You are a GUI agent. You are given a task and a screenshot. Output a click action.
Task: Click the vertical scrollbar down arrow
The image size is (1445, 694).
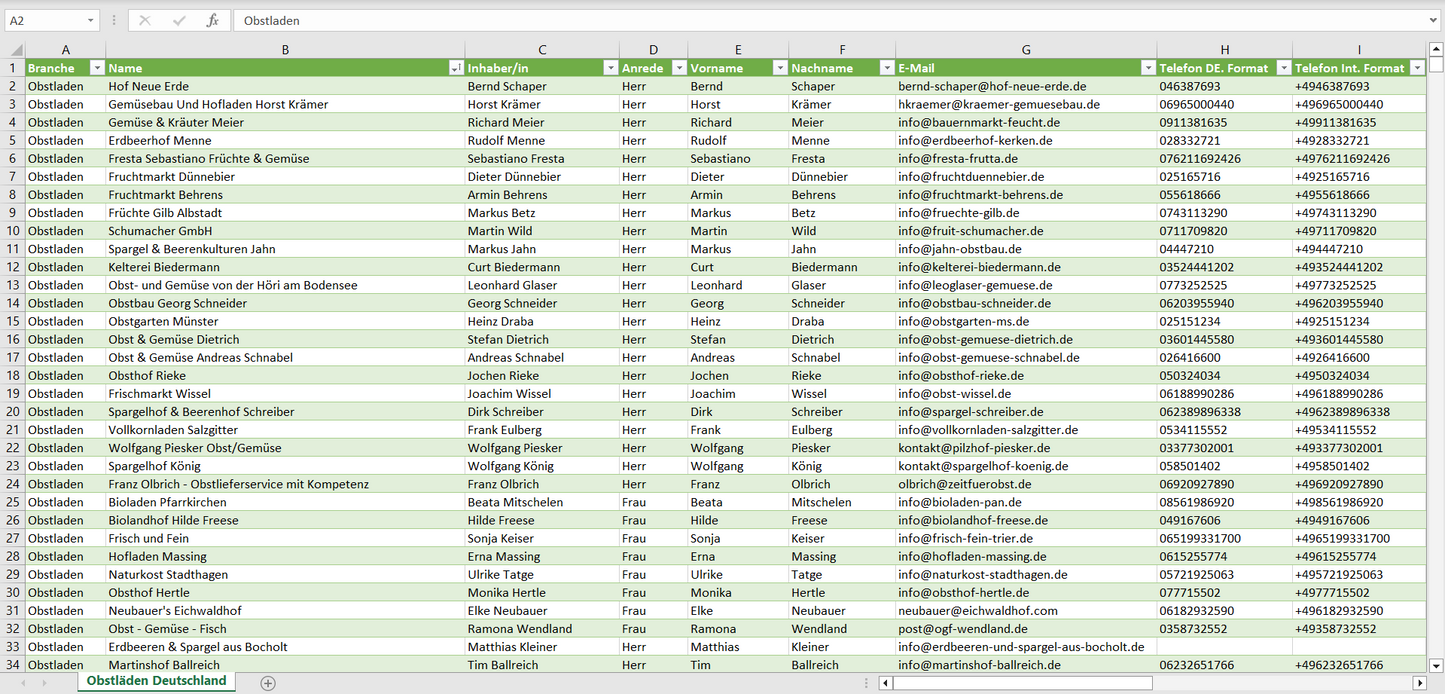pyautogui.click(x=1436, y=665)
